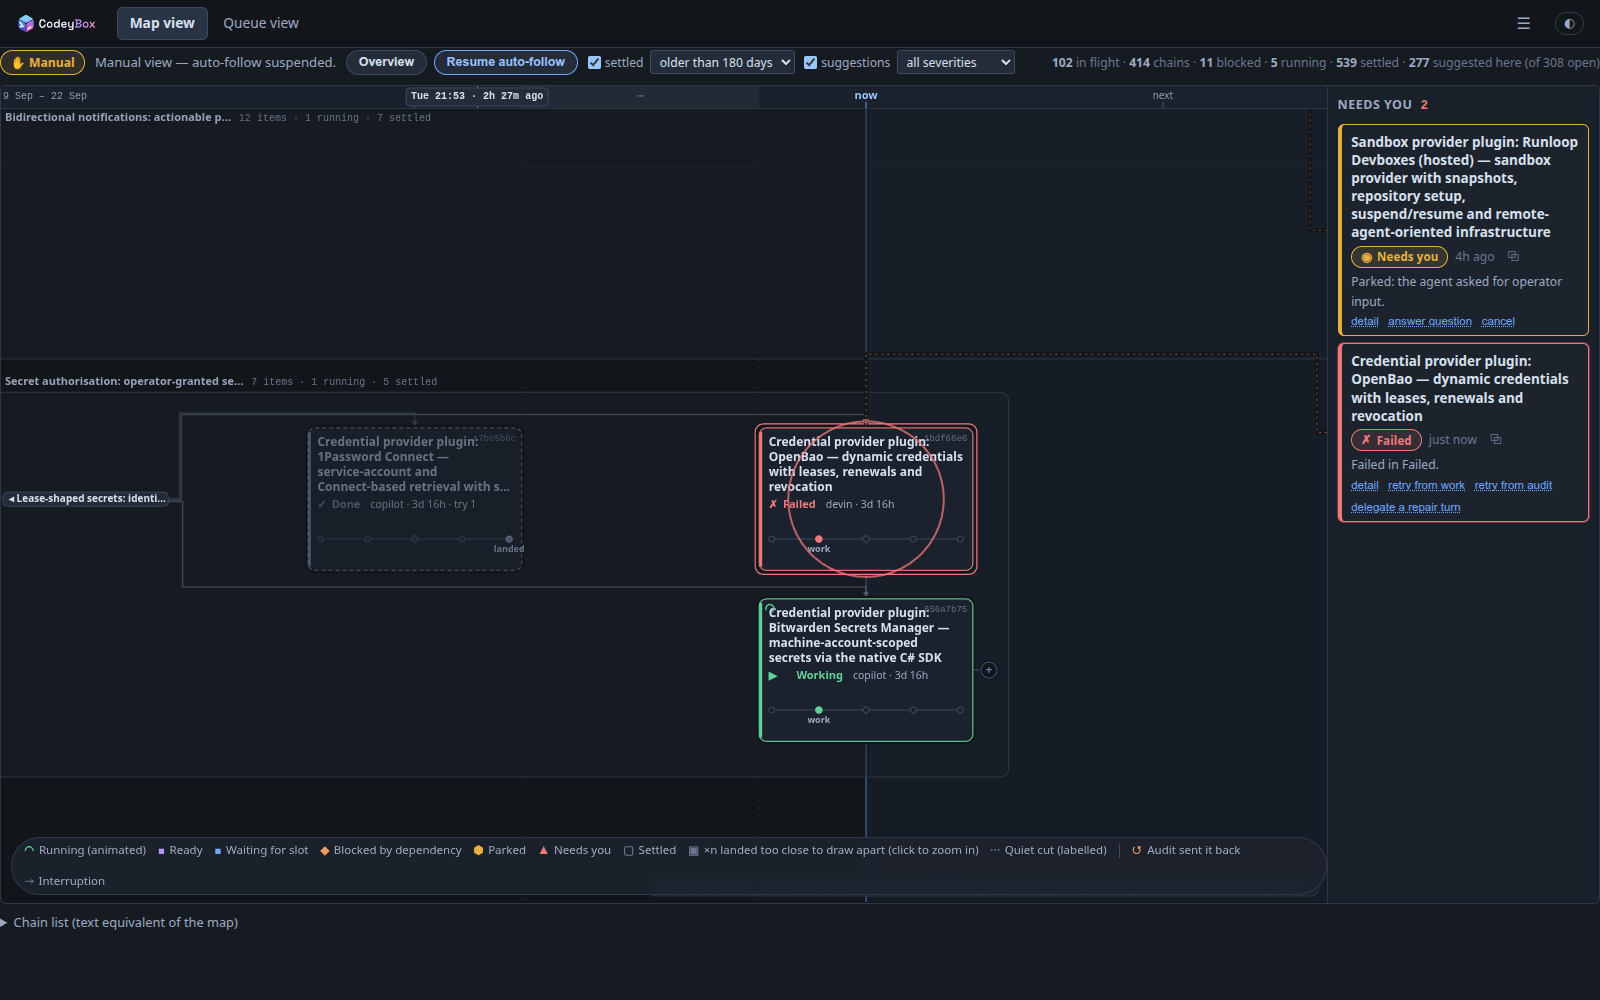Click the retry from audit link

pyautogui.click(x=1513, y=486)
